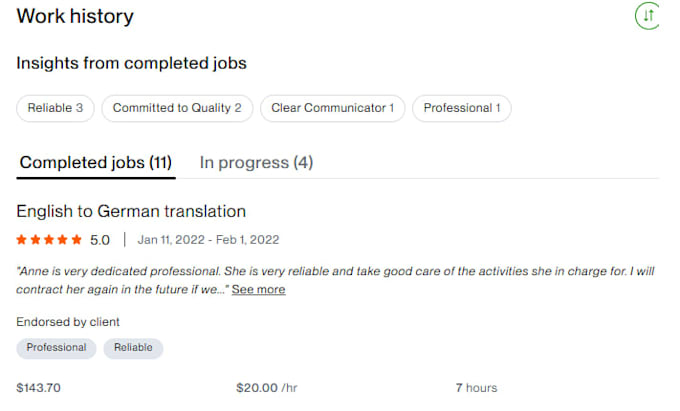Pick the Professional 1 insight chip
680x411 pixels.
[x=462, y=108]
